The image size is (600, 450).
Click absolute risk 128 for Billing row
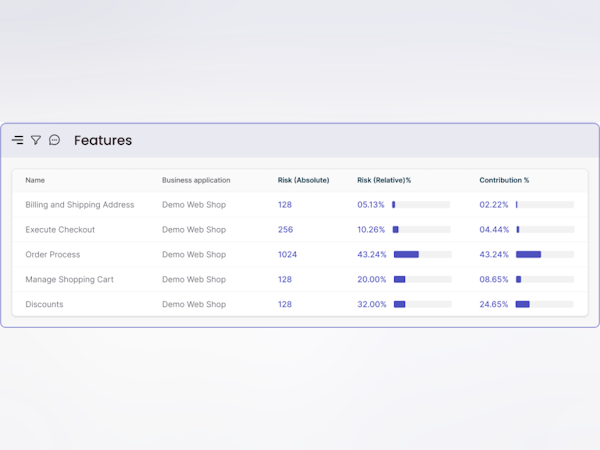(285, 205)
